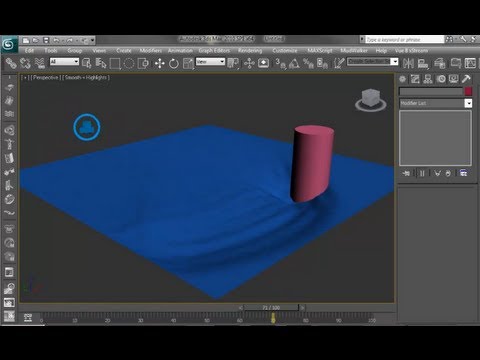
Task: Click the Mirror tool icon
Action: click(x=408, y=63)
